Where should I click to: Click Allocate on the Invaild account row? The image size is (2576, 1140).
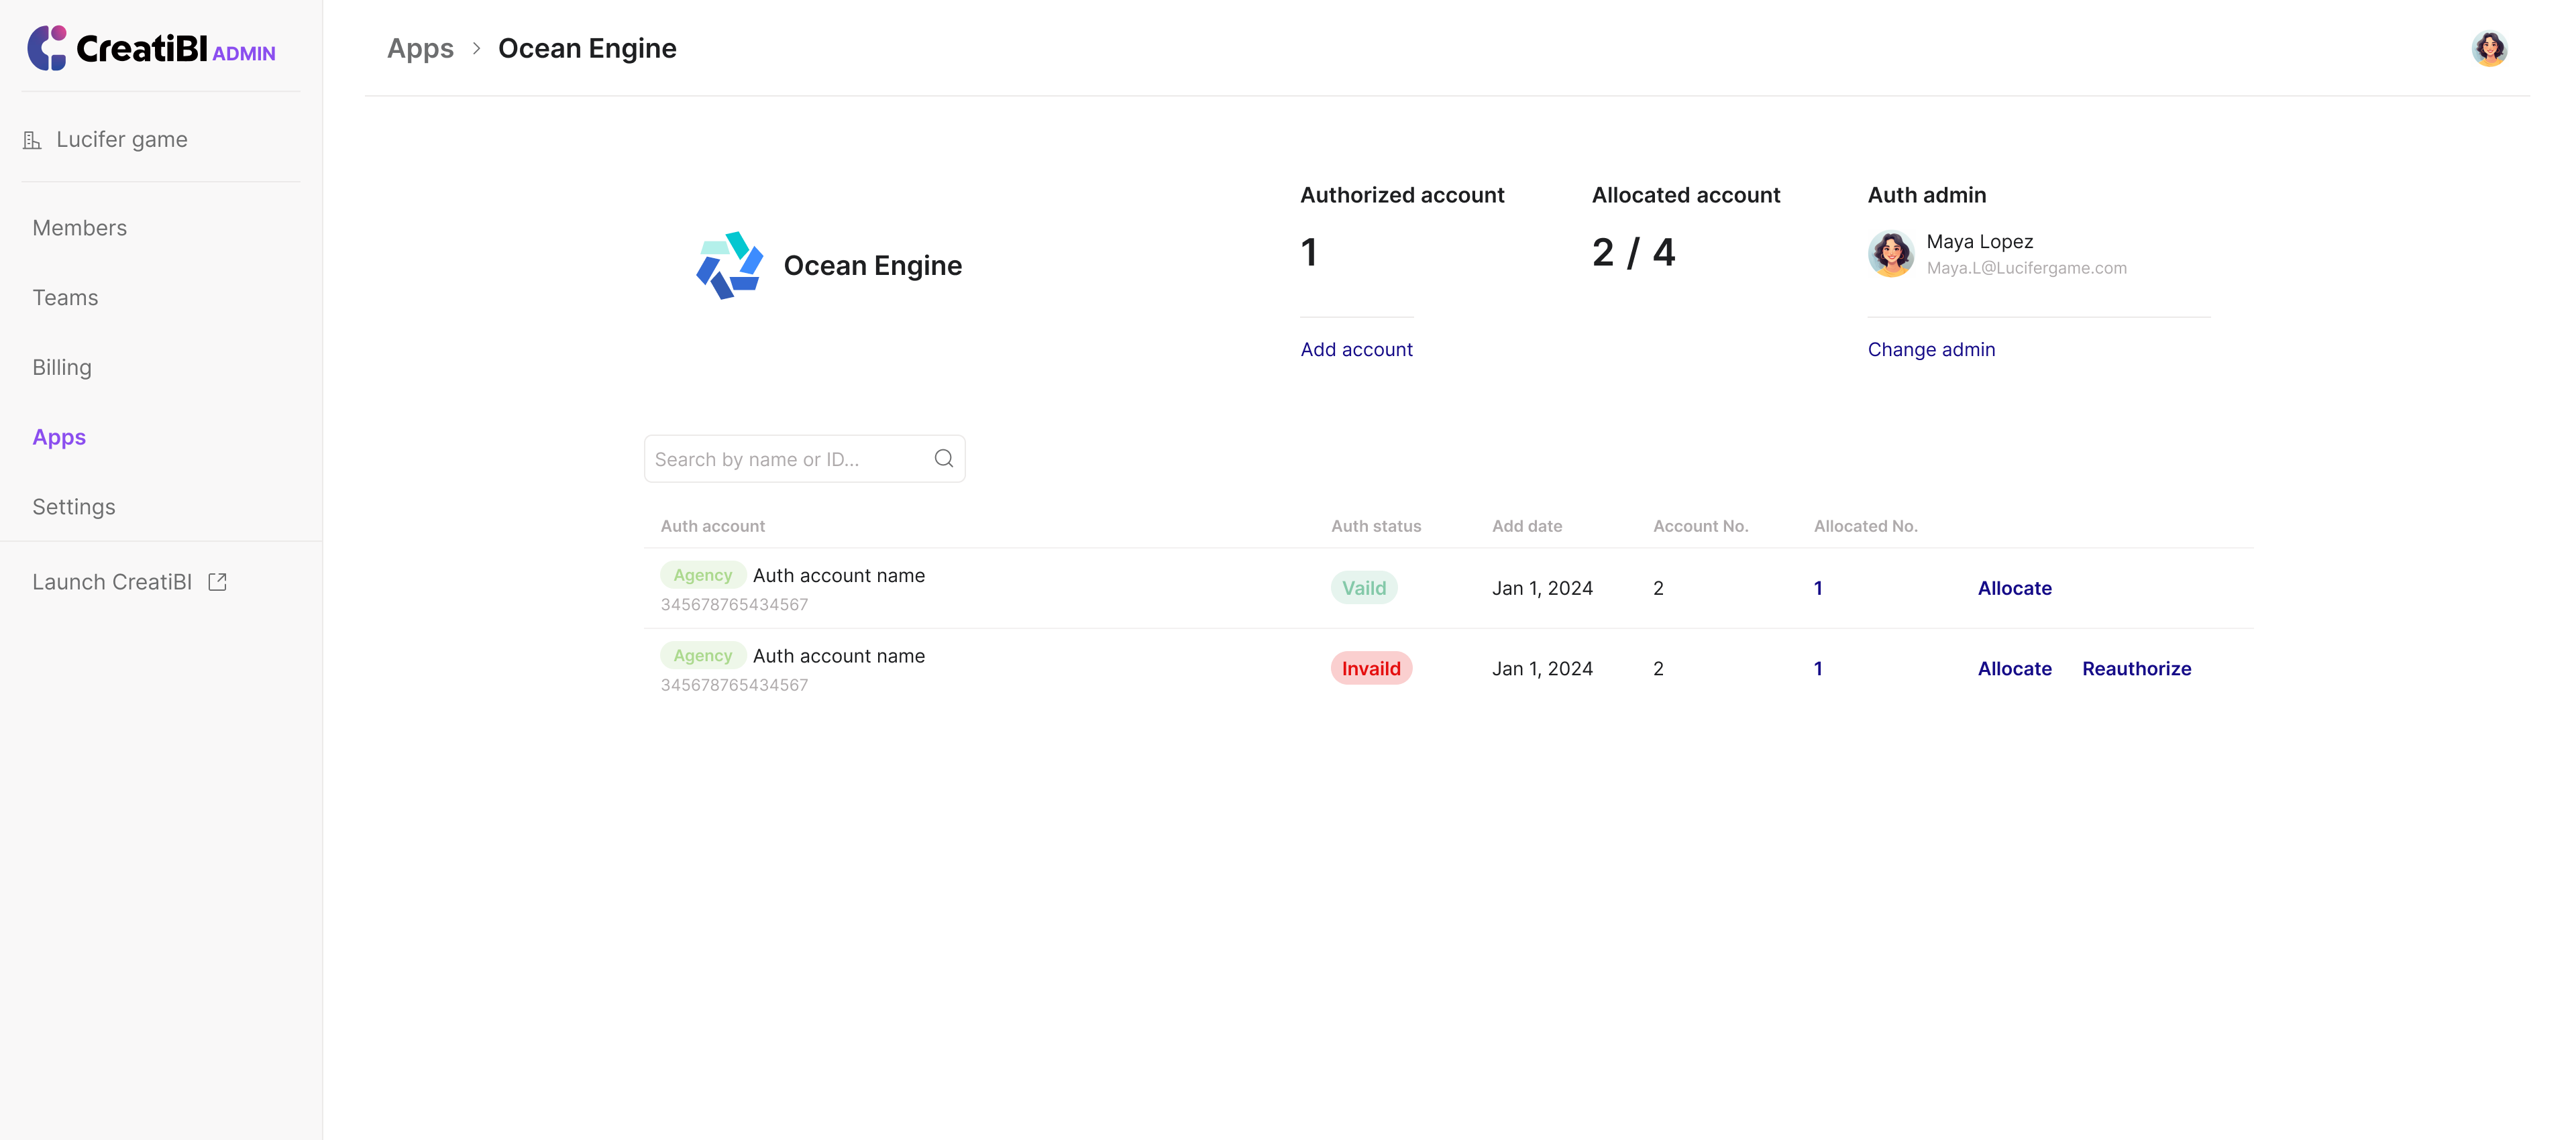coord(2014,669)
